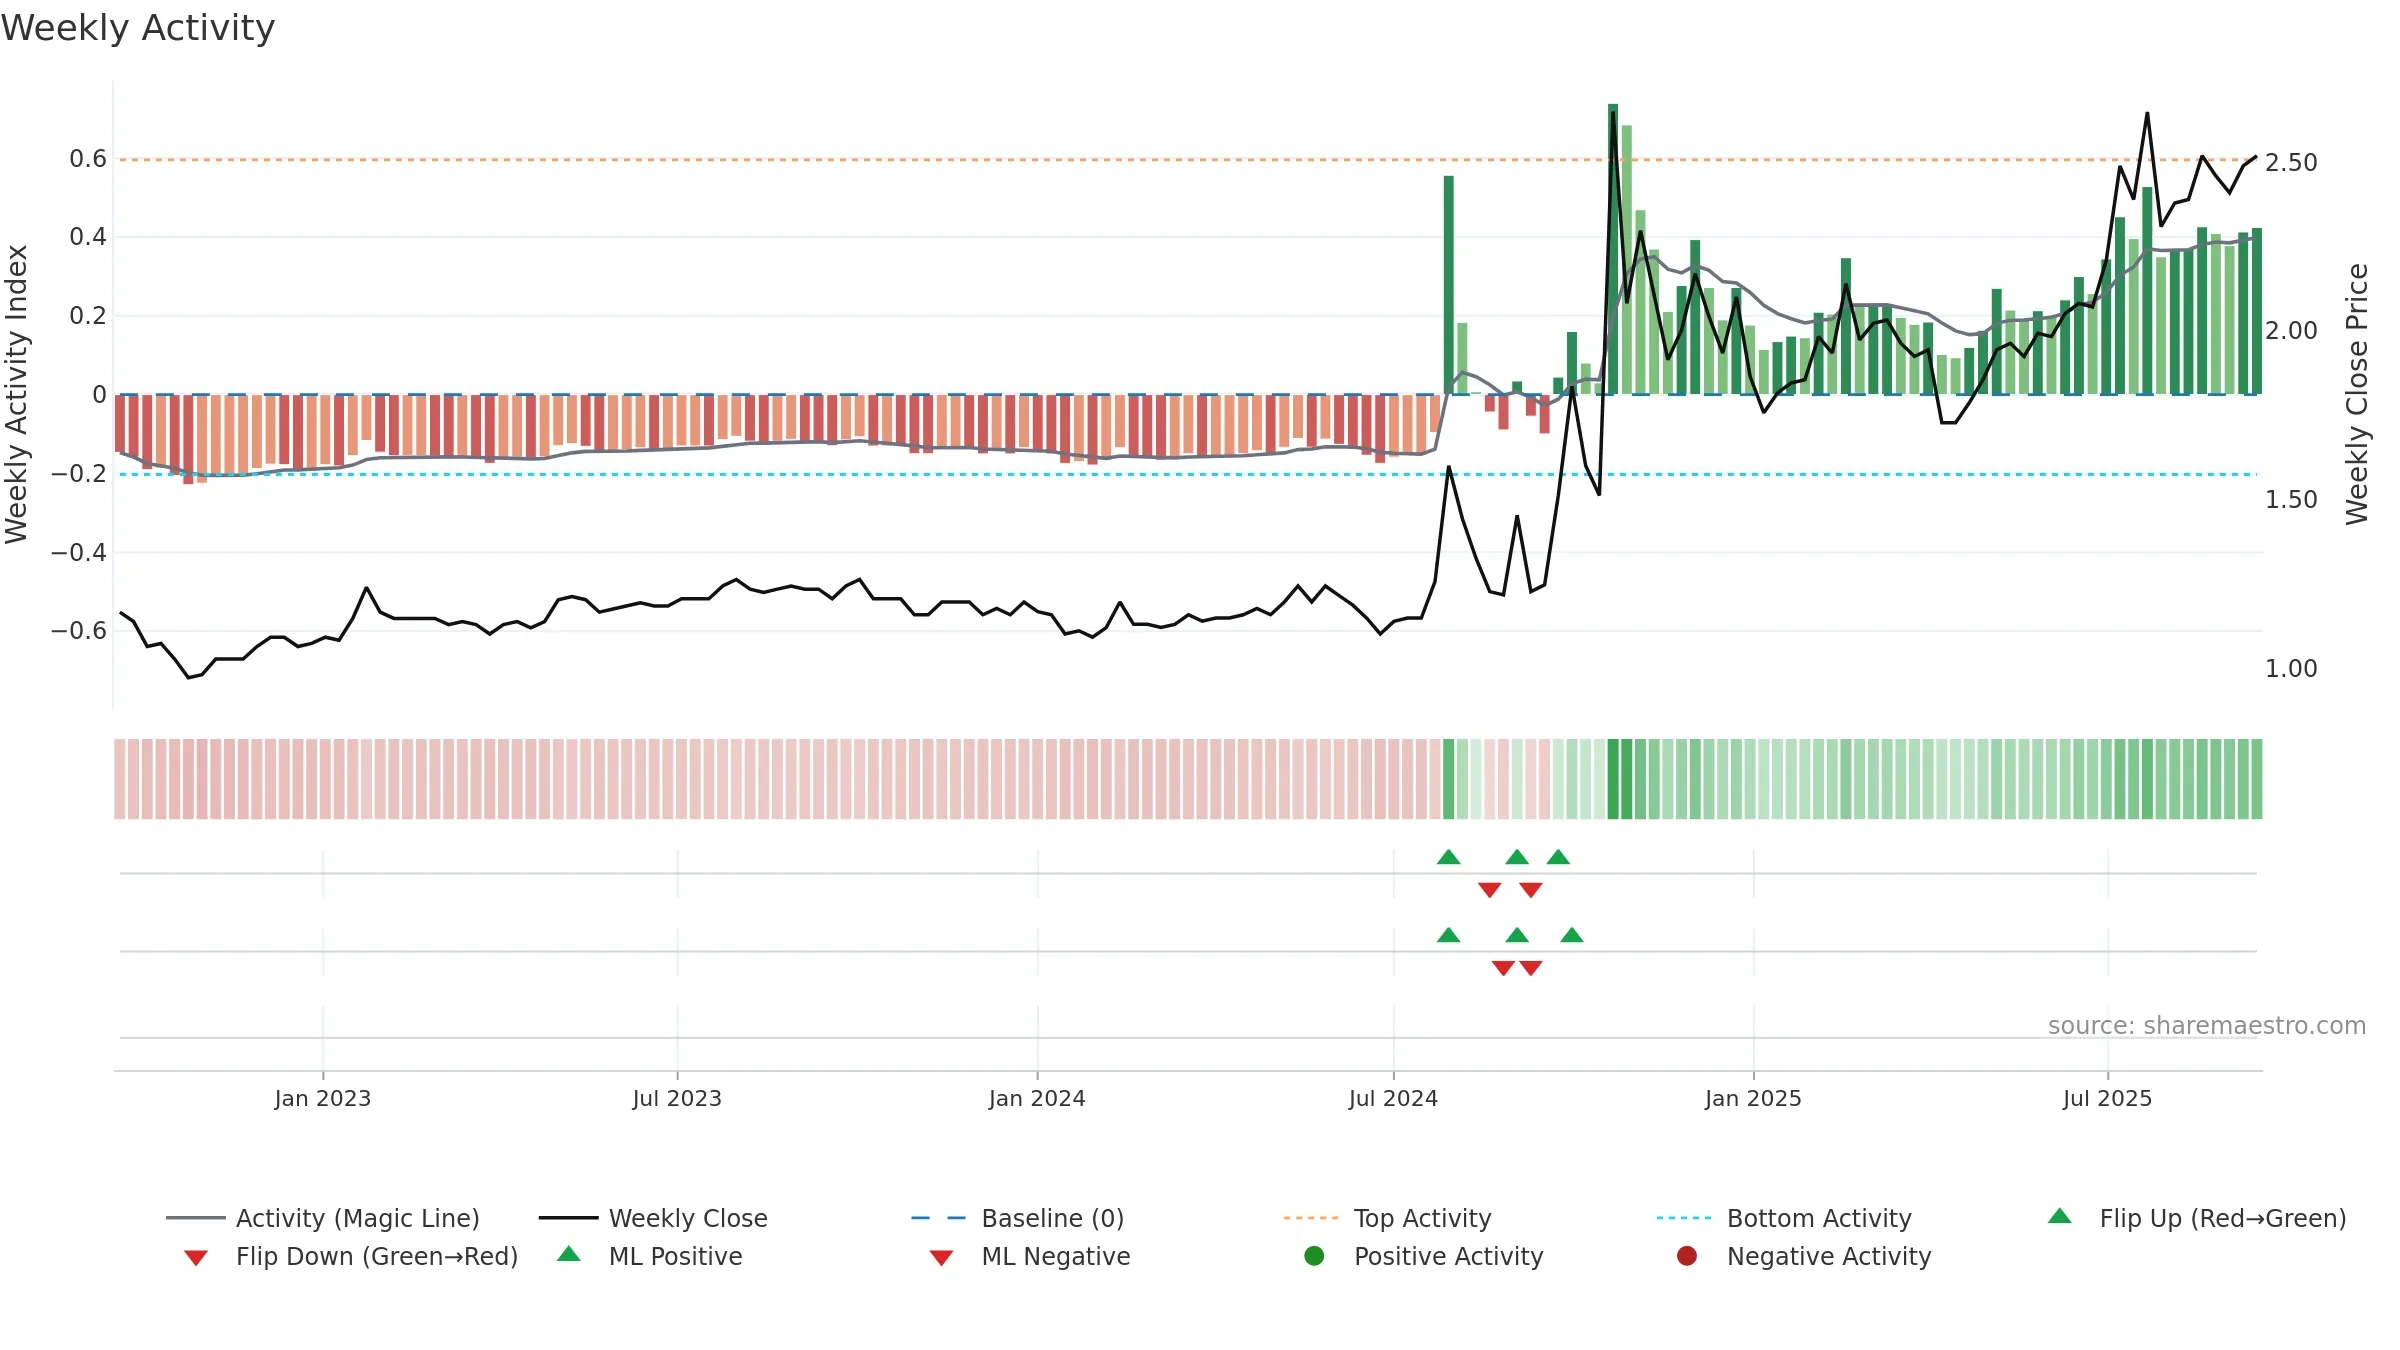Click the Jul 2023 x-axis label

(677, 1098)
